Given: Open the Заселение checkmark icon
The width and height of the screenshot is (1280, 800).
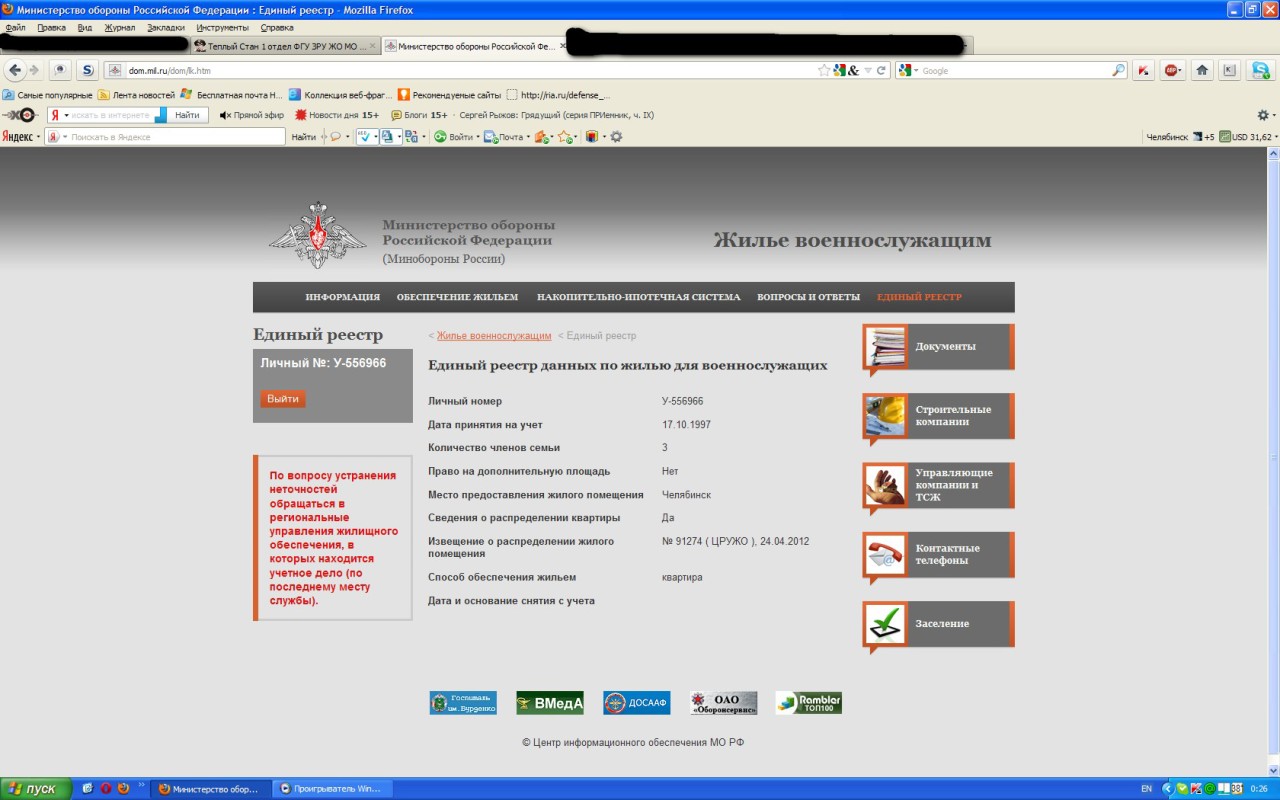Looking at the screenshot, I should [884, 624].
